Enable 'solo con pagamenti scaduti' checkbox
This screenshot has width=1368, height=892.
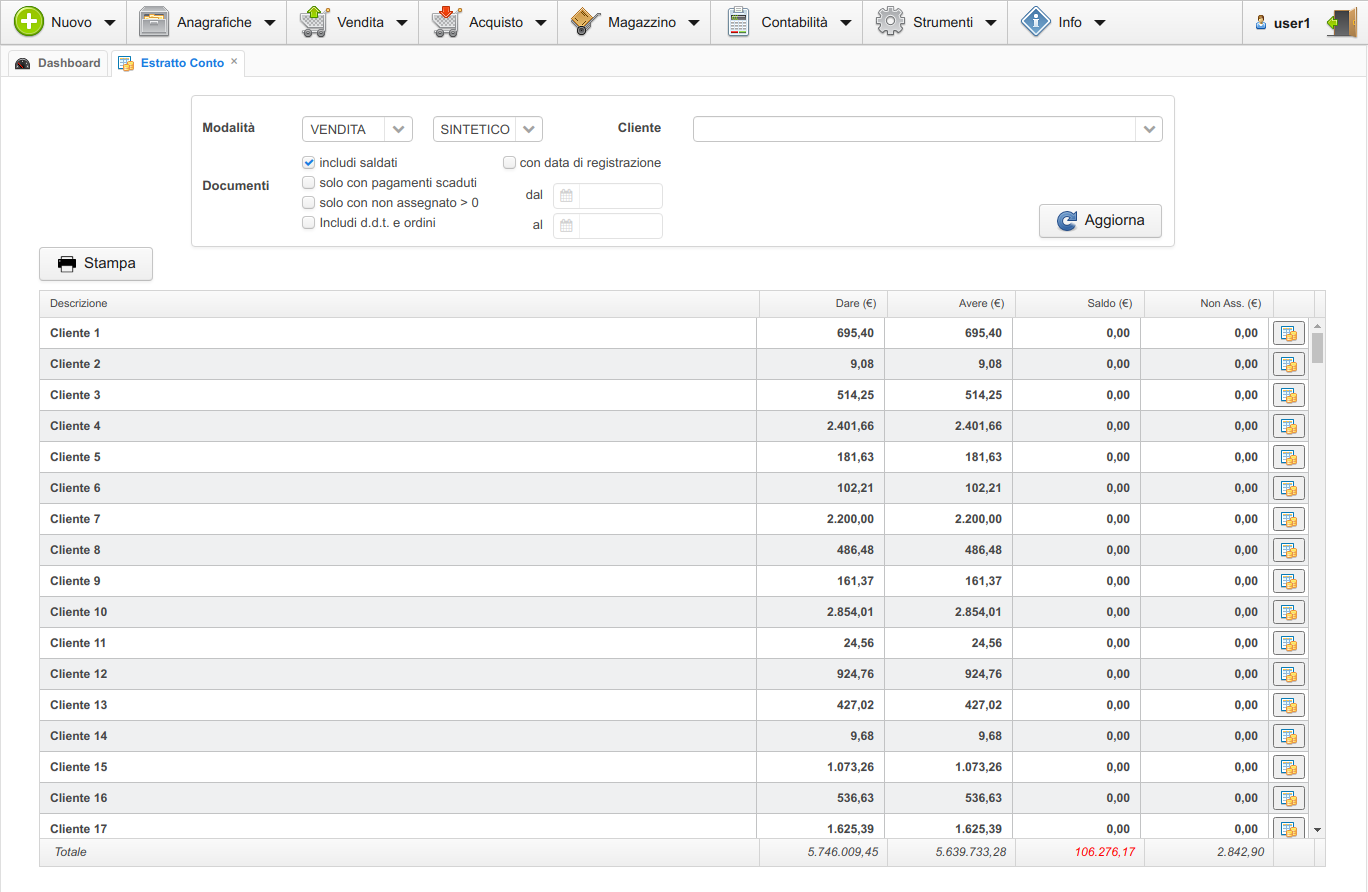tap(309, 183)
